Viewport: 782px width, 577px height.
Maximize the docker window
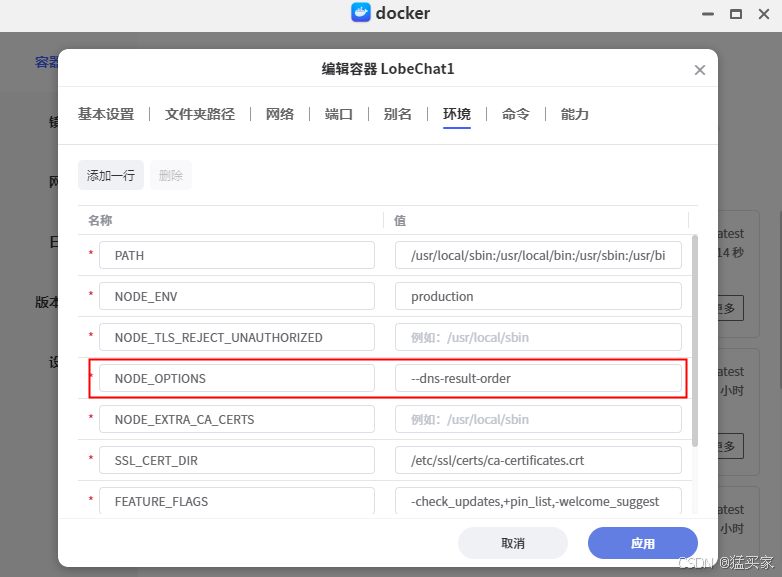coord(736,14)
